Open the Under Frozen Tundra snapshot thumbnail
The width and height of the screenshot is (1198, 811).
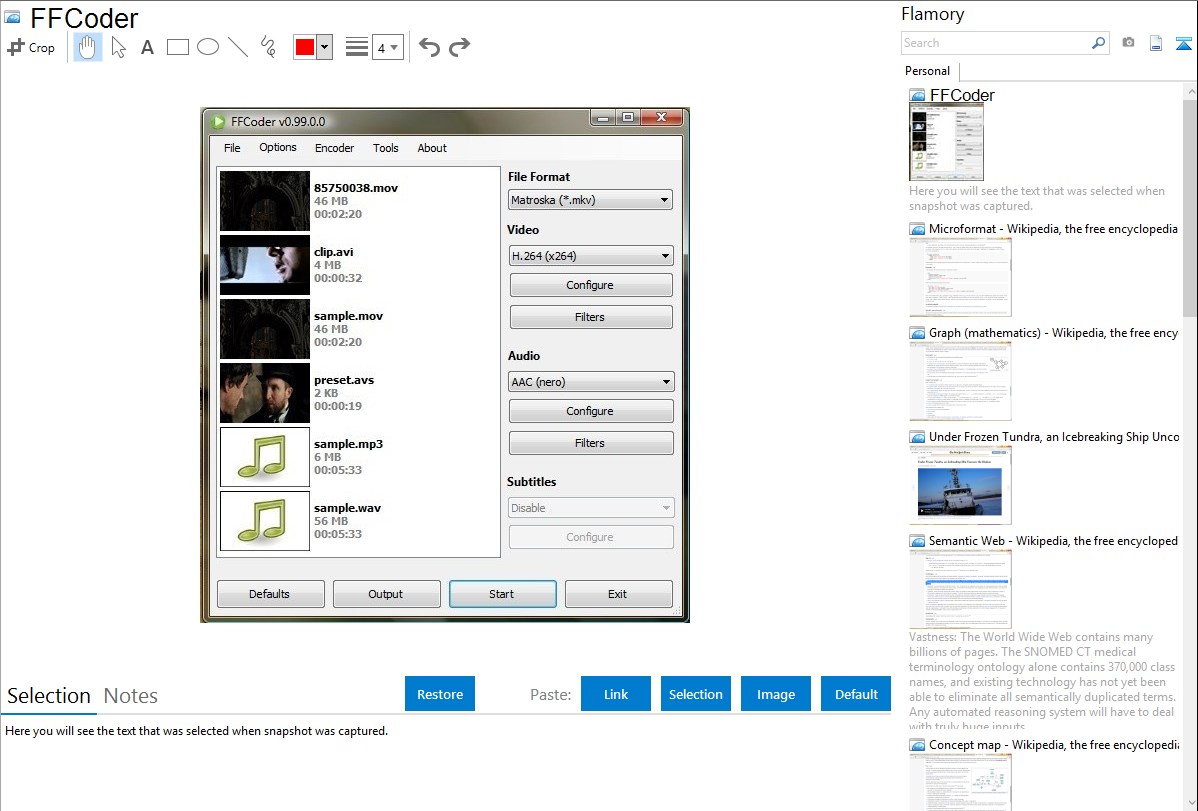[960, 485]
